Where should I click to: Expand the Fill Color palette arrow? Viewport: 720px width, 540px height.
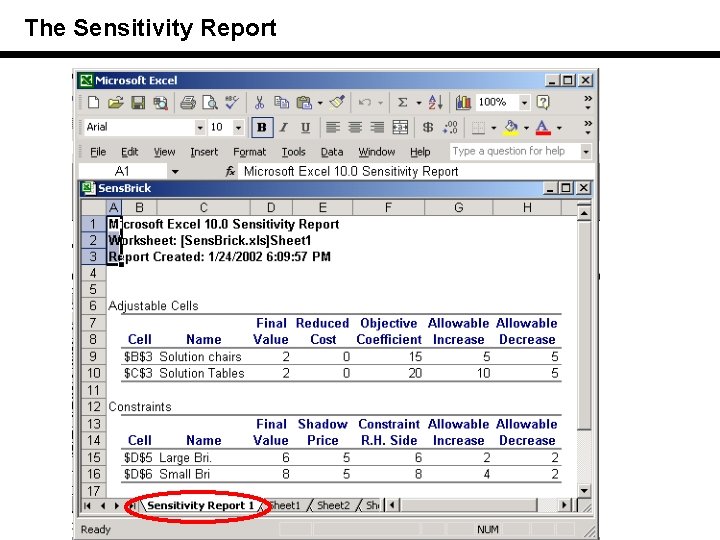pos(526,128)
